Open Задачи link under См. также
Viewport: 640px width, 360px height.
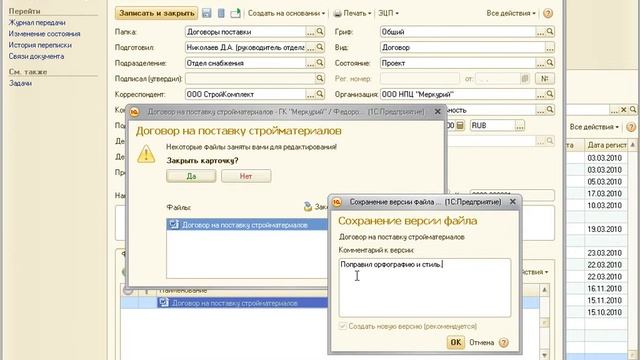point(20,83)
